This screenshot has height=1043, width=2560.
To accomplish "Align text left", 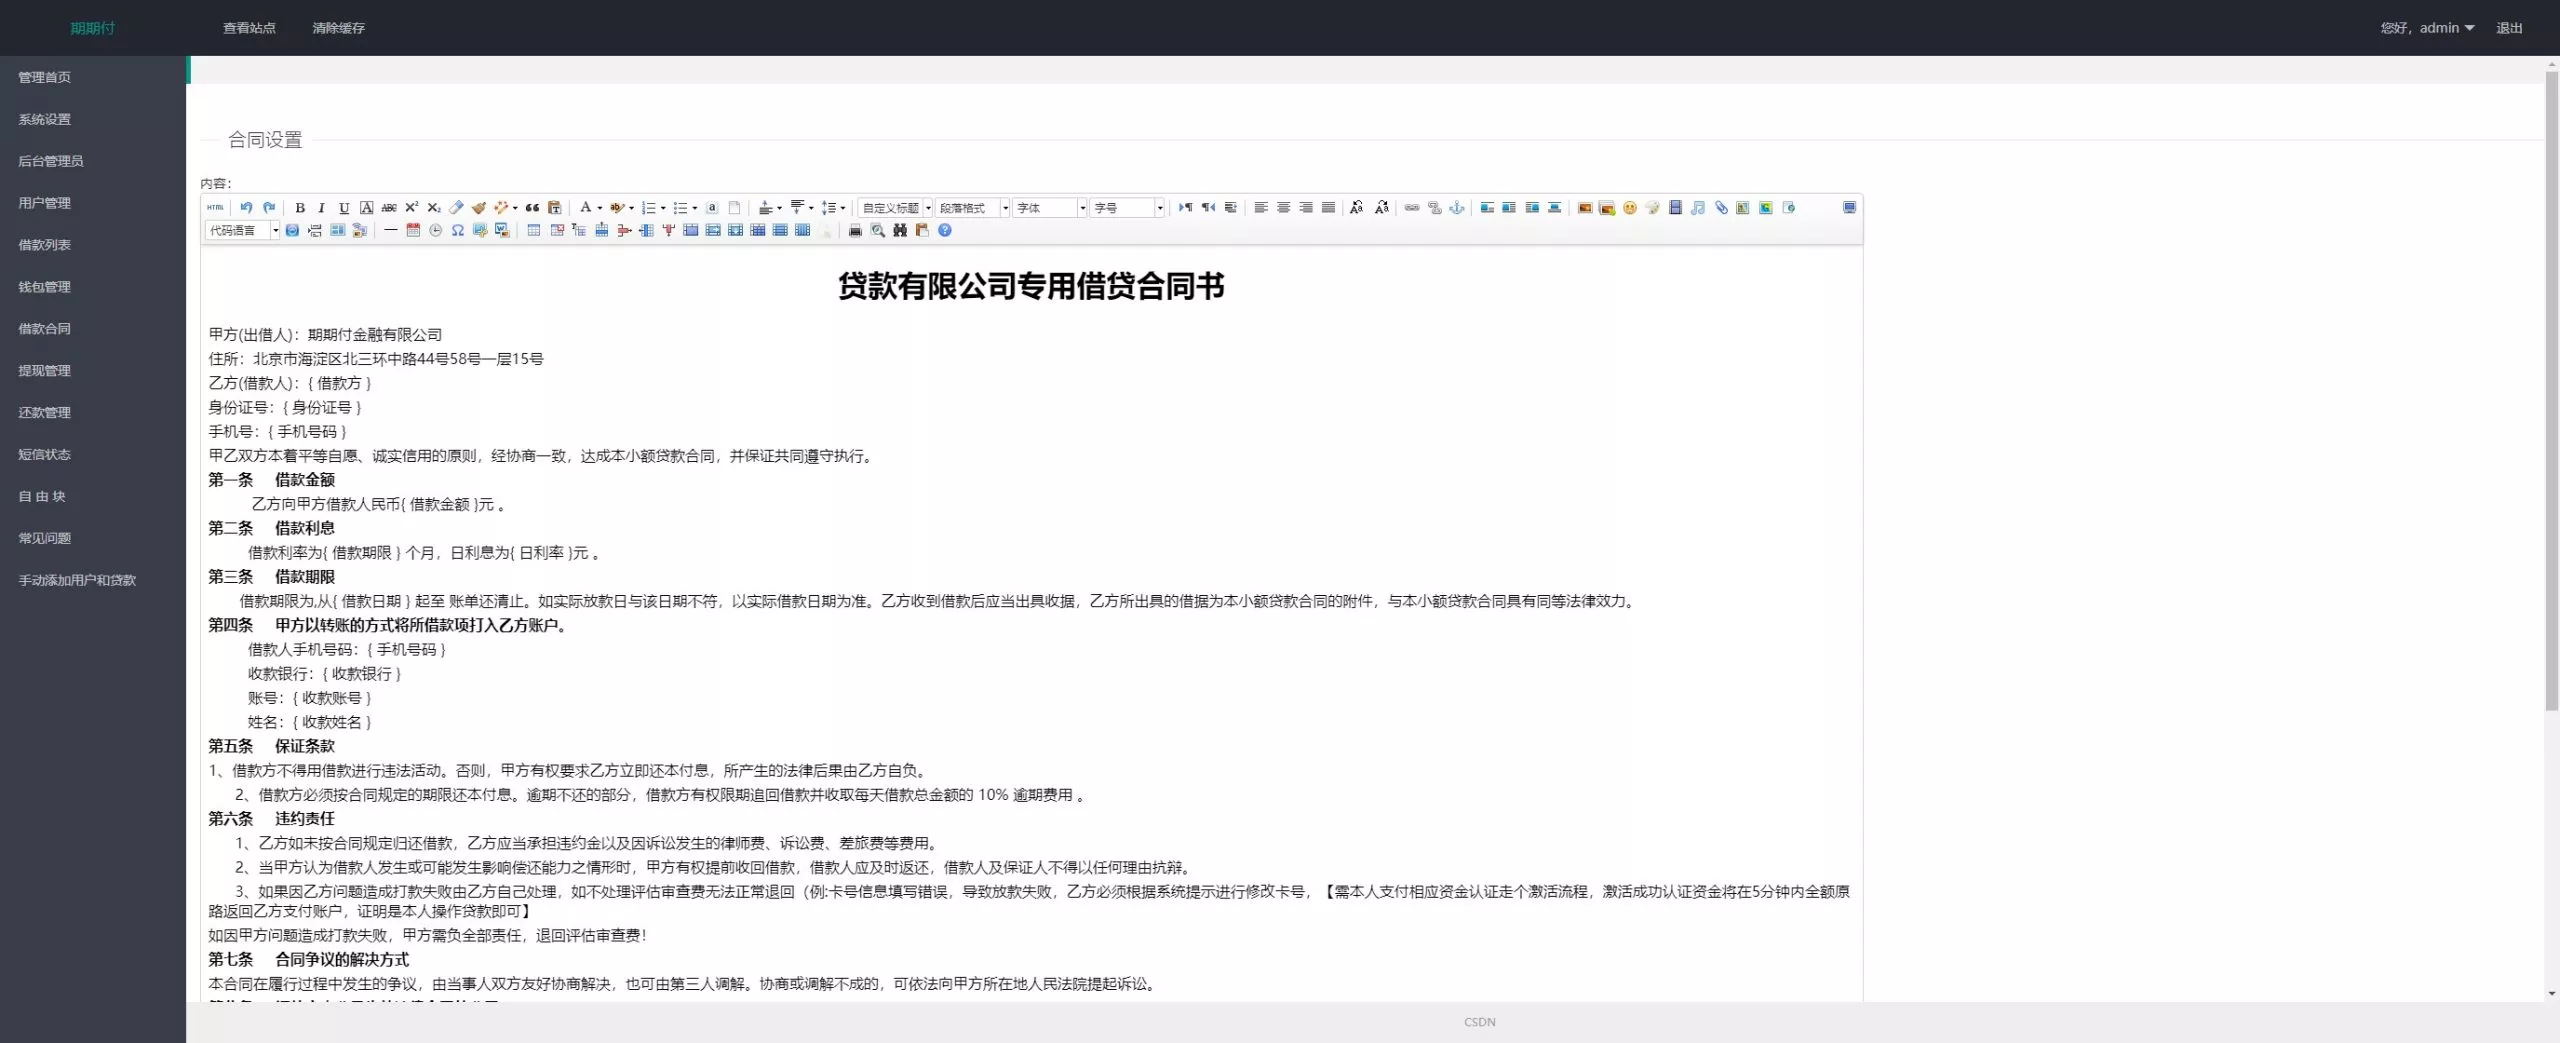I will pyautogui.click(x=1261, y=208).
